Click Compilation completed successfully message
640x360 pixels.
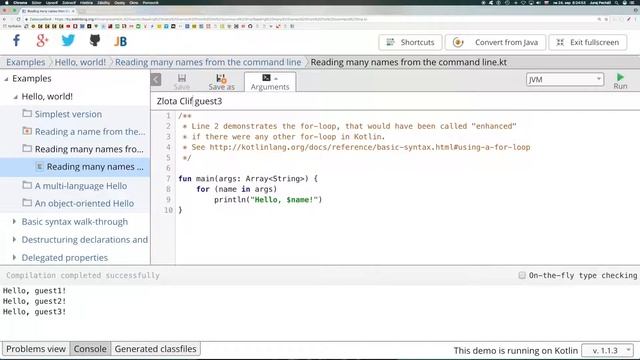[x=83, y=276]
